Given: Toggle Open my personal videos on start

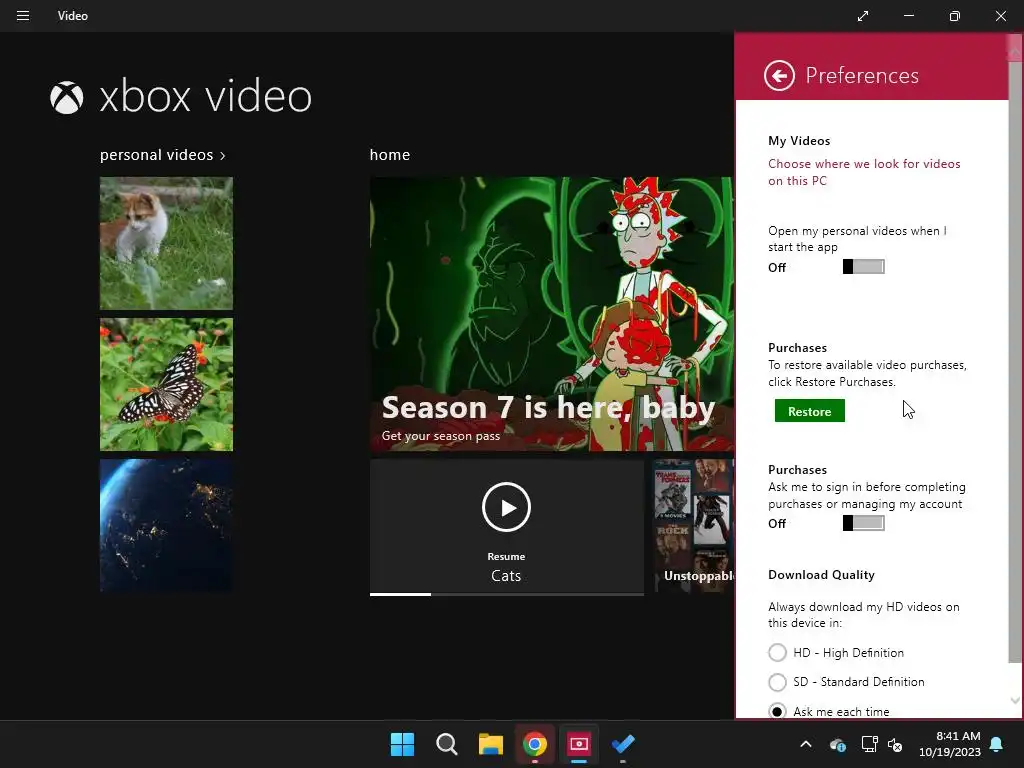Looking at the screenshot, I should click(x=863, y=266).
